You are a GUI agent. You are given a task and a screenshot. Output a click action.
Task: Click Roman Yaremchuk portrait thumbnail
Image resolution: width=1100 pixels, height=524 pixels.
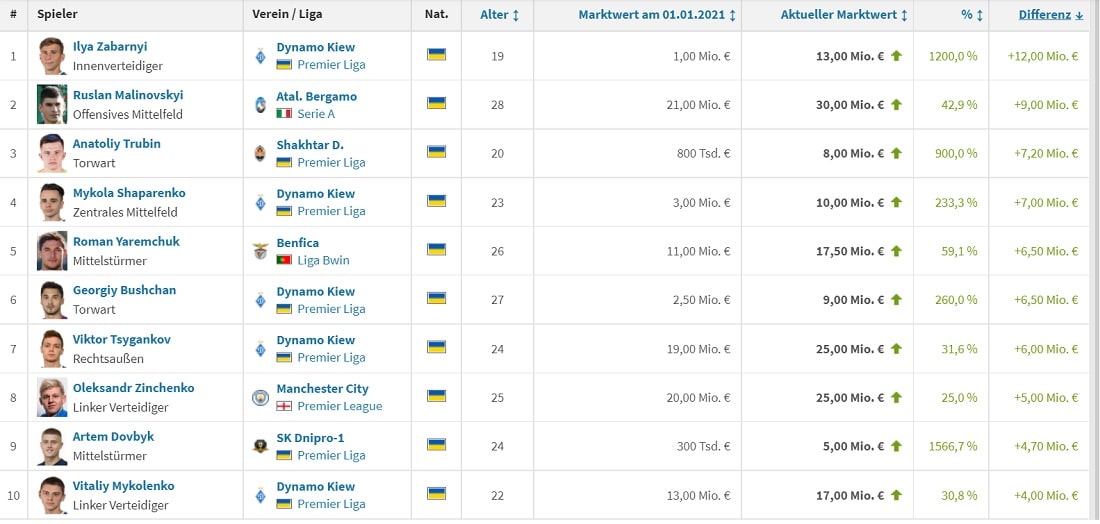[52, 251]
